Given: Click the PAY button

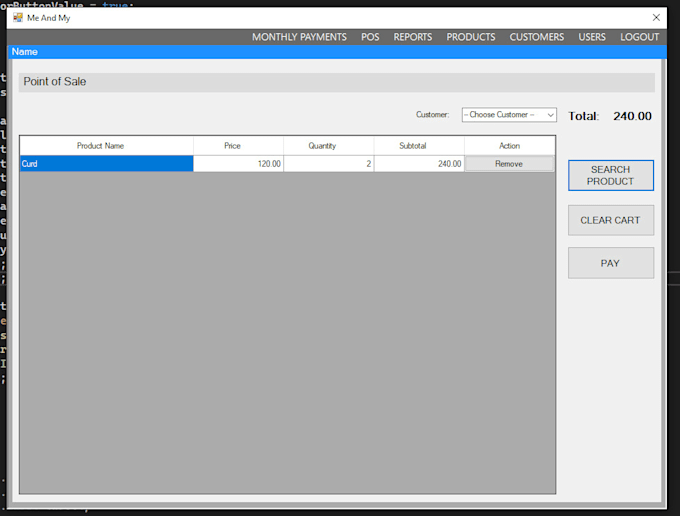Looking at the screenshot, I should point(611,263).
